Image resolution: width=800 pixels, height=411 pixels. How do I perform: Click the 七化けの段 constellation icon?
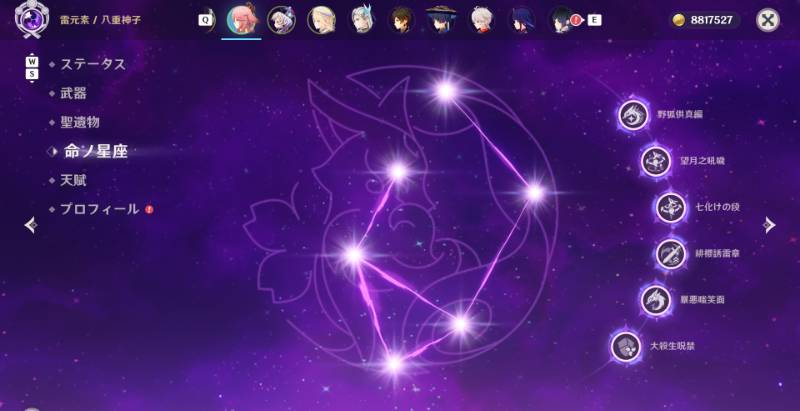[x=670, y=208]
